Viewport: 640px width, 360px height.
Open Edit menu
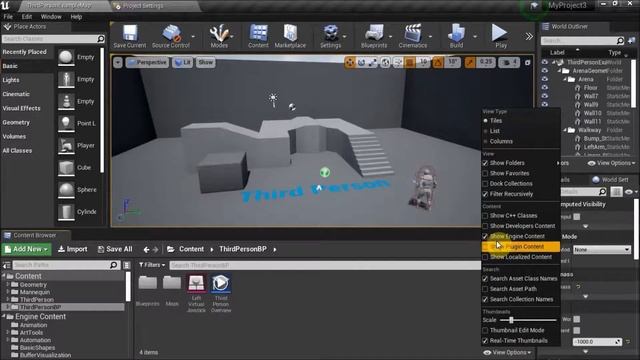coord(27,17)
